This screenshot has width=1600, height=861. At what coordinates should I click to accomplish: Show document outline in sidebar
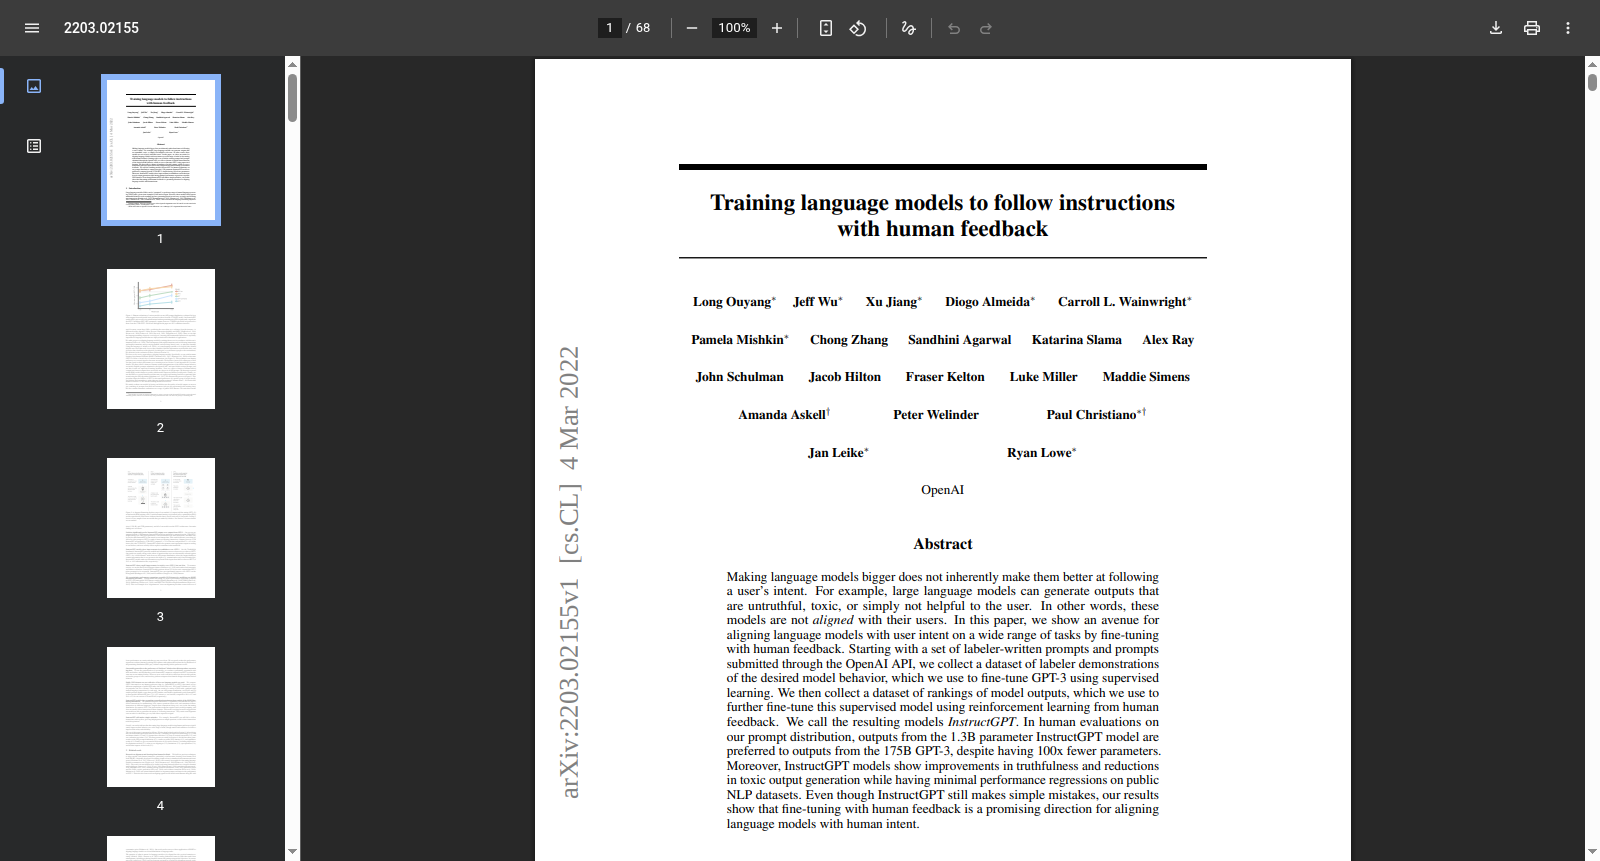(x=34, y=146)
